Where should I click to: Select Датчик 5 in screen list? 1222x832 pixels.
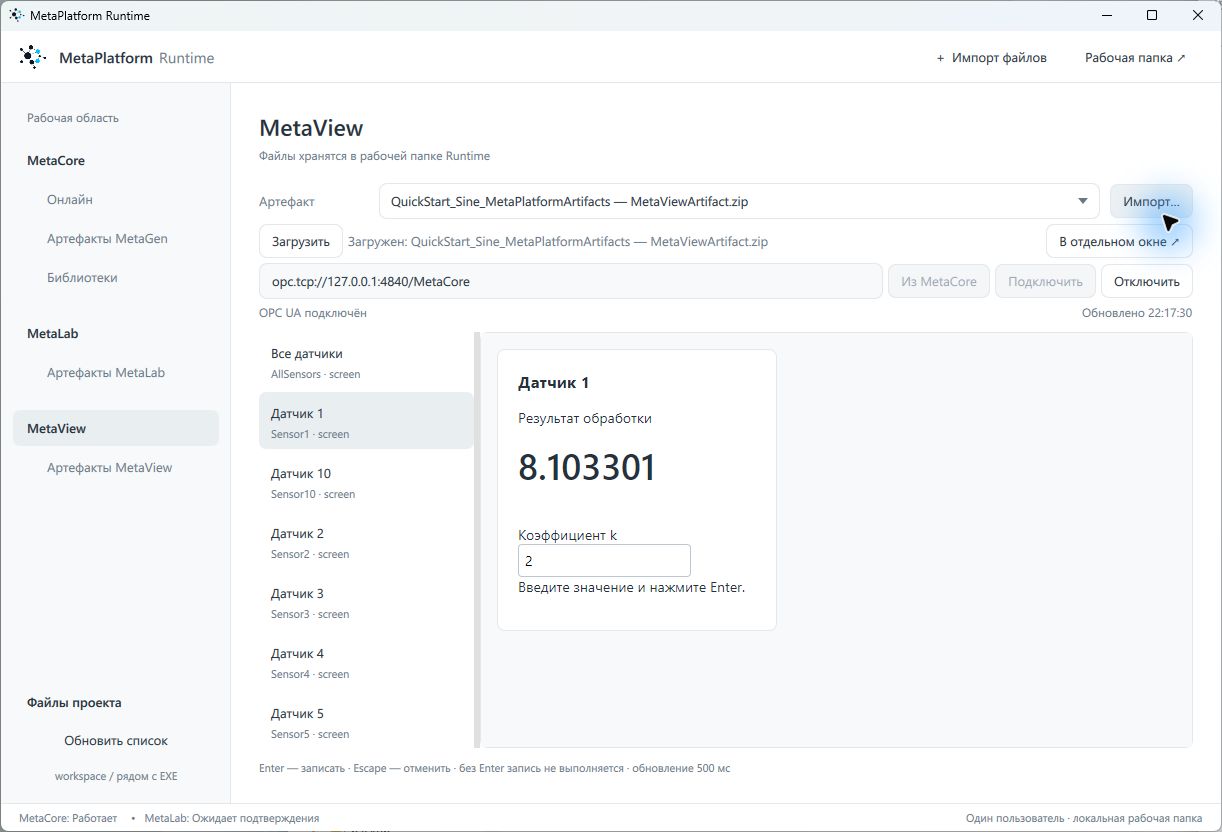pos(366,723)
